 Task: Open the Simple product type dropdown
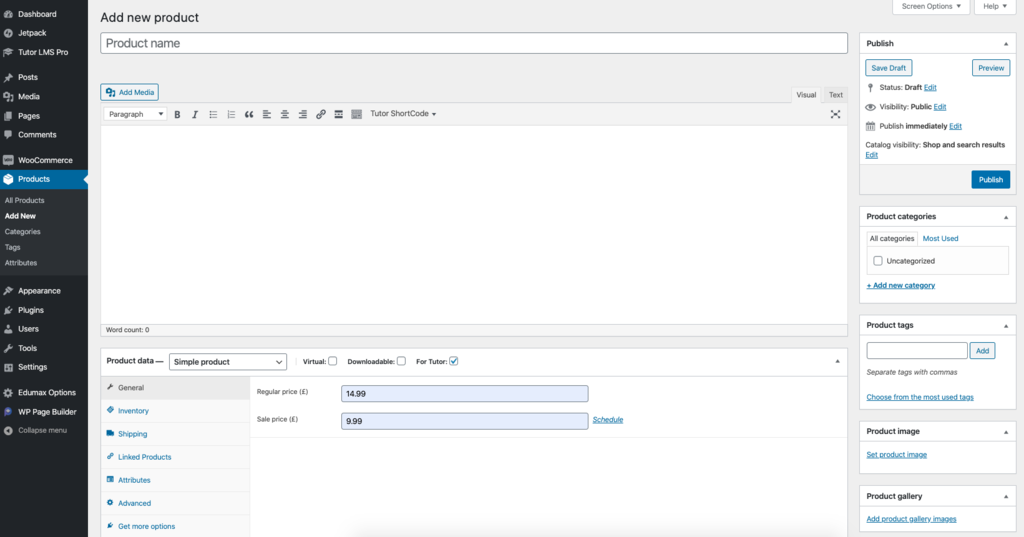point(227,362)
